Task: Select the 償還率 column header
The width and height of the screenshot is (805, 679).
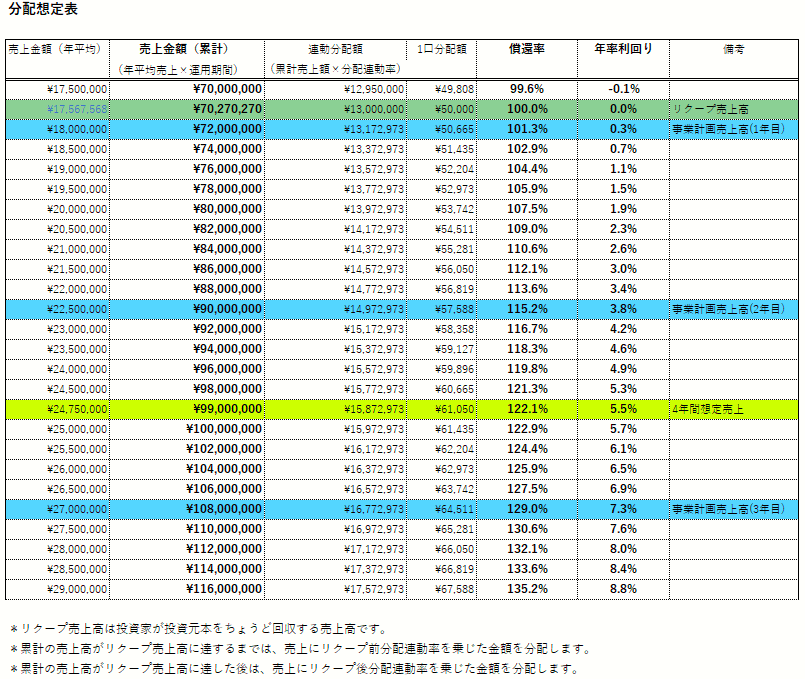Action: tap(527, 48)
